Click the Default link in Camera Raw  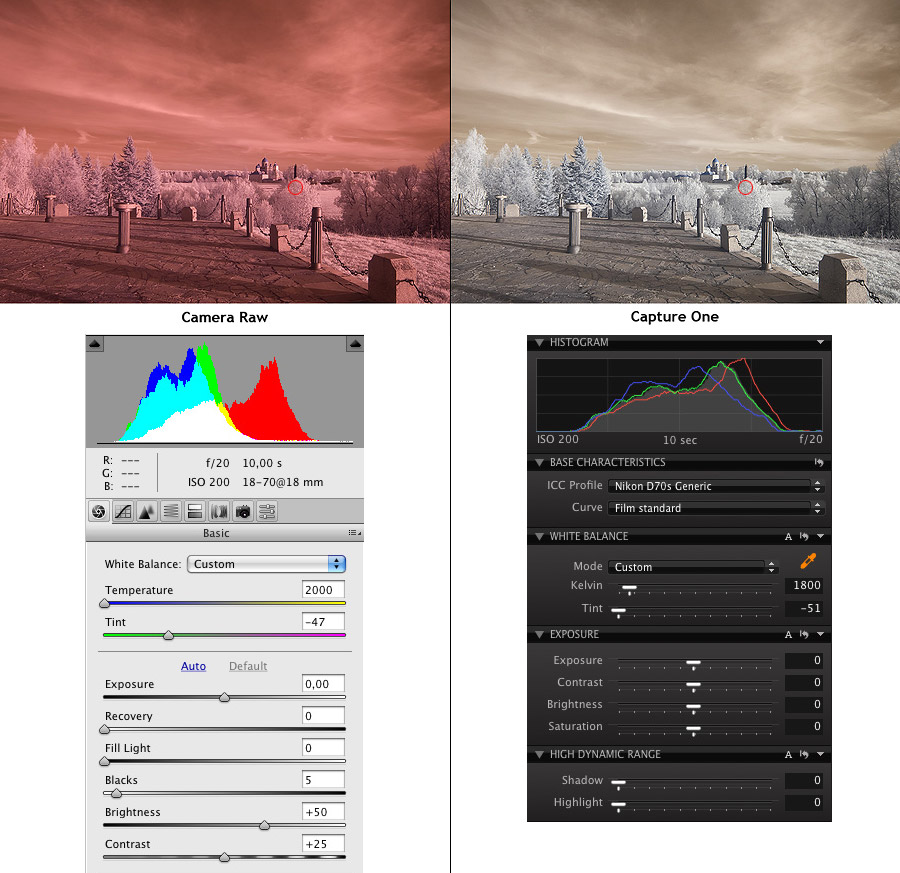(x=248, y=666)
